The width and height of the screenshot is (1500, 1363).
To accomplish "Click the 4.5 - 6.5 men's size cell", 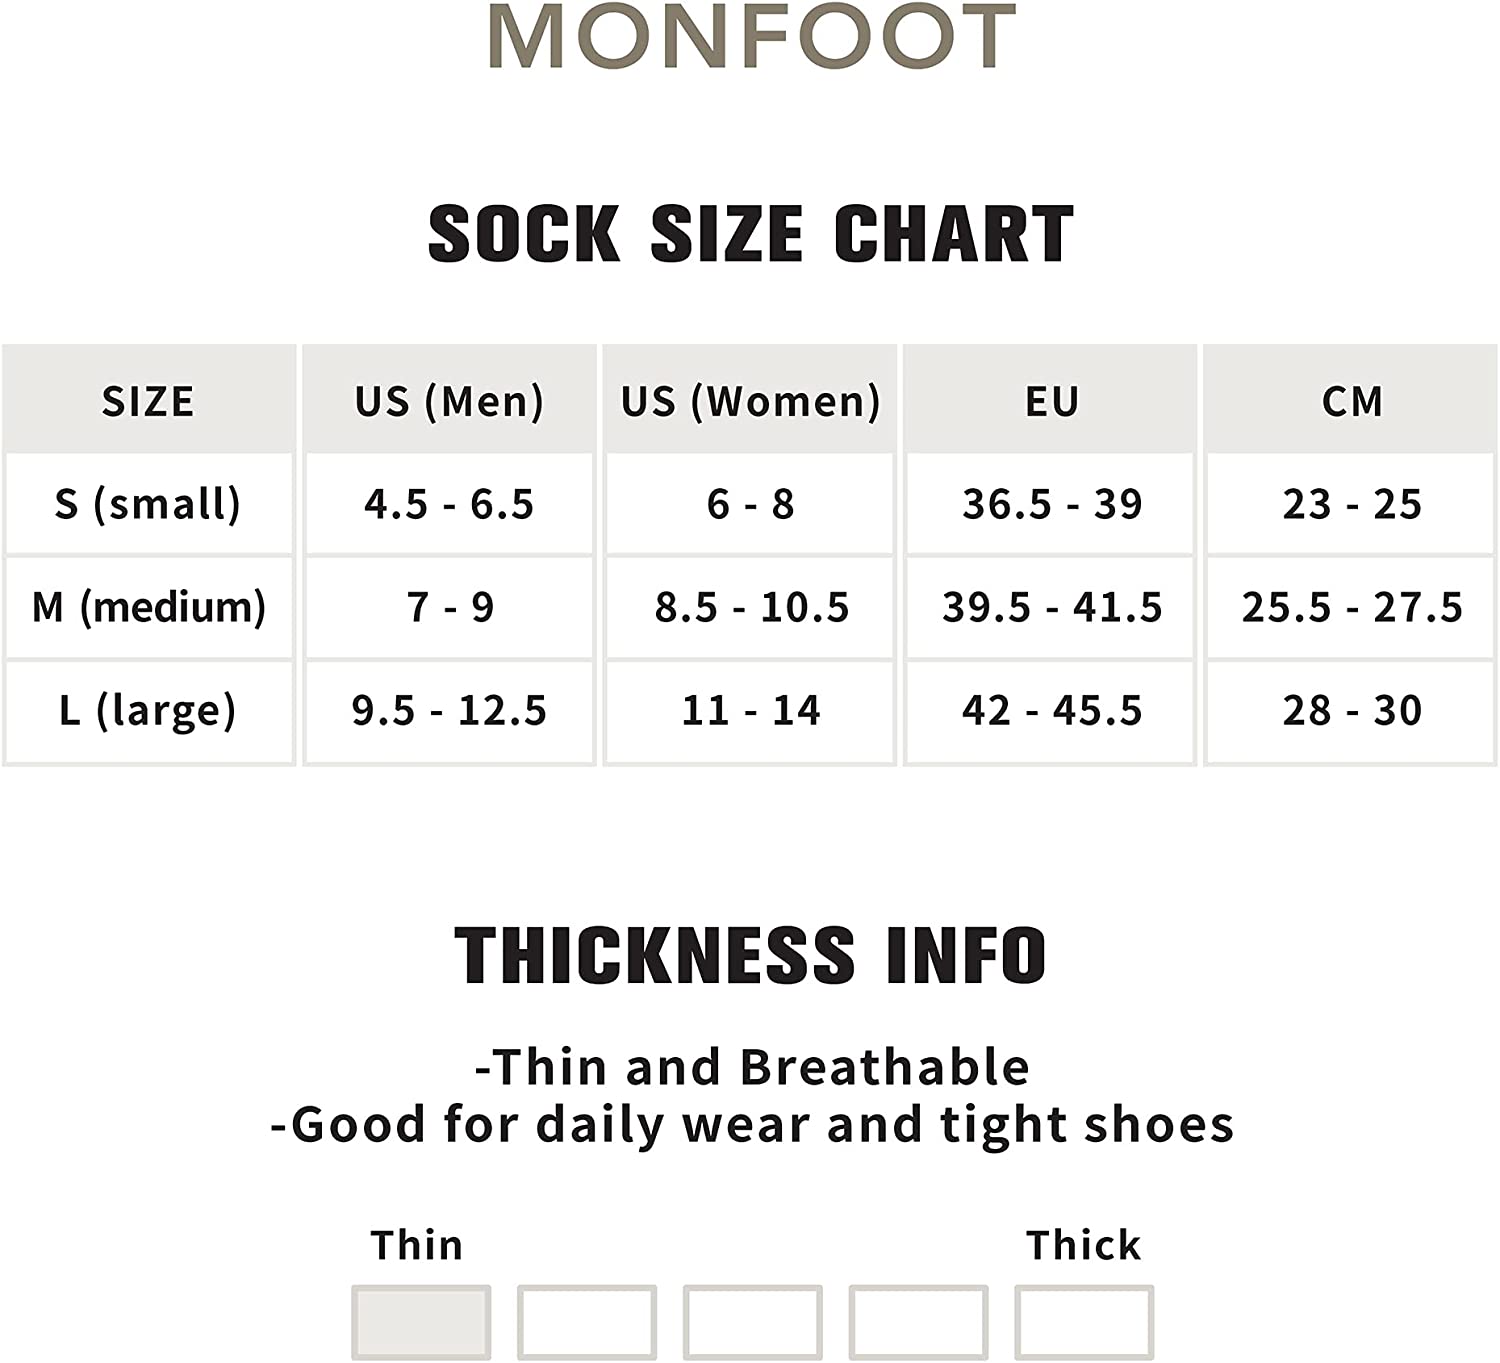I will (x=449, y=504).
